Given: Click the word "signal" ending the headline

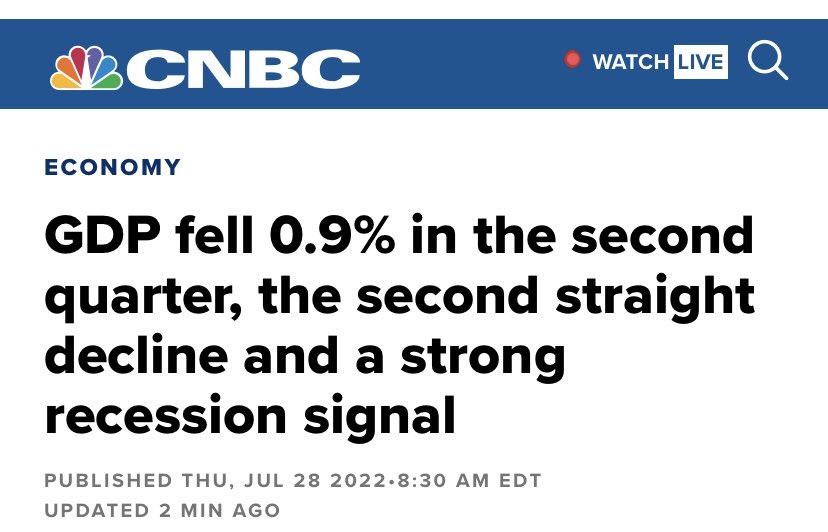Looking at the screenshot, I should (379, 419).
